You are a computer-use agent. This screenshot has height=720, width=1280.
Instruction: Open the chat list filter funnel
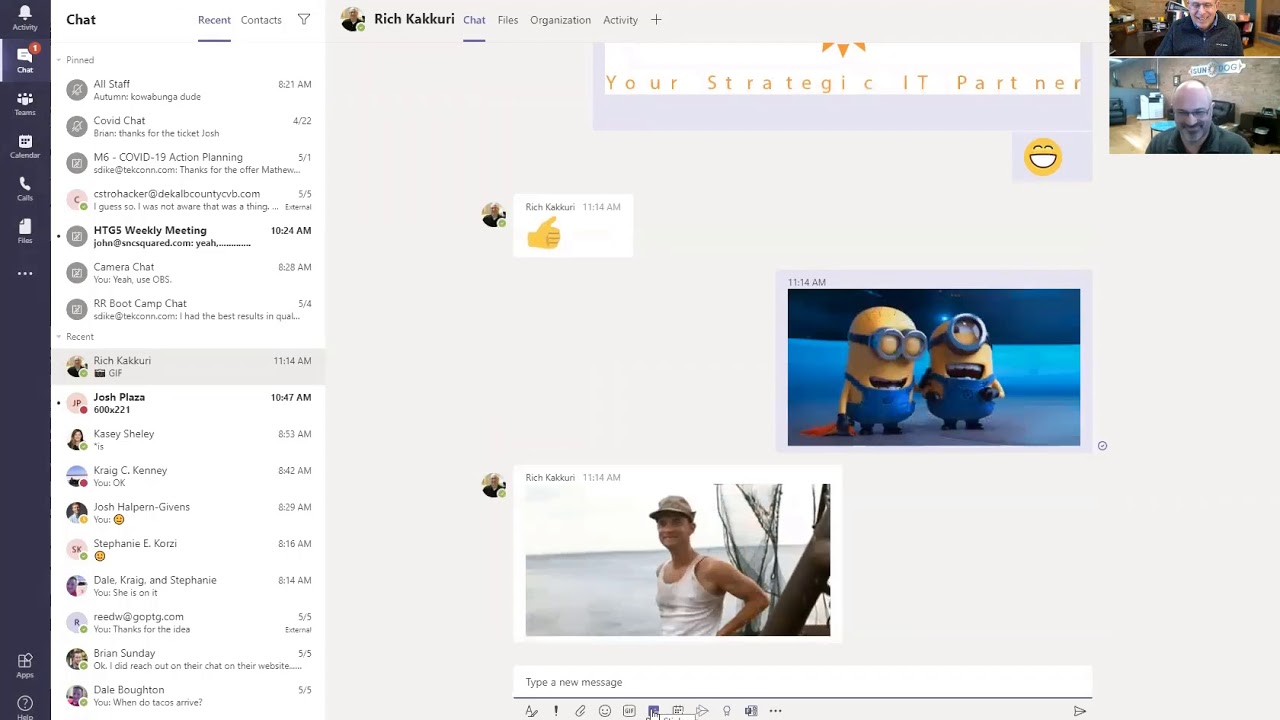[304, 19]
